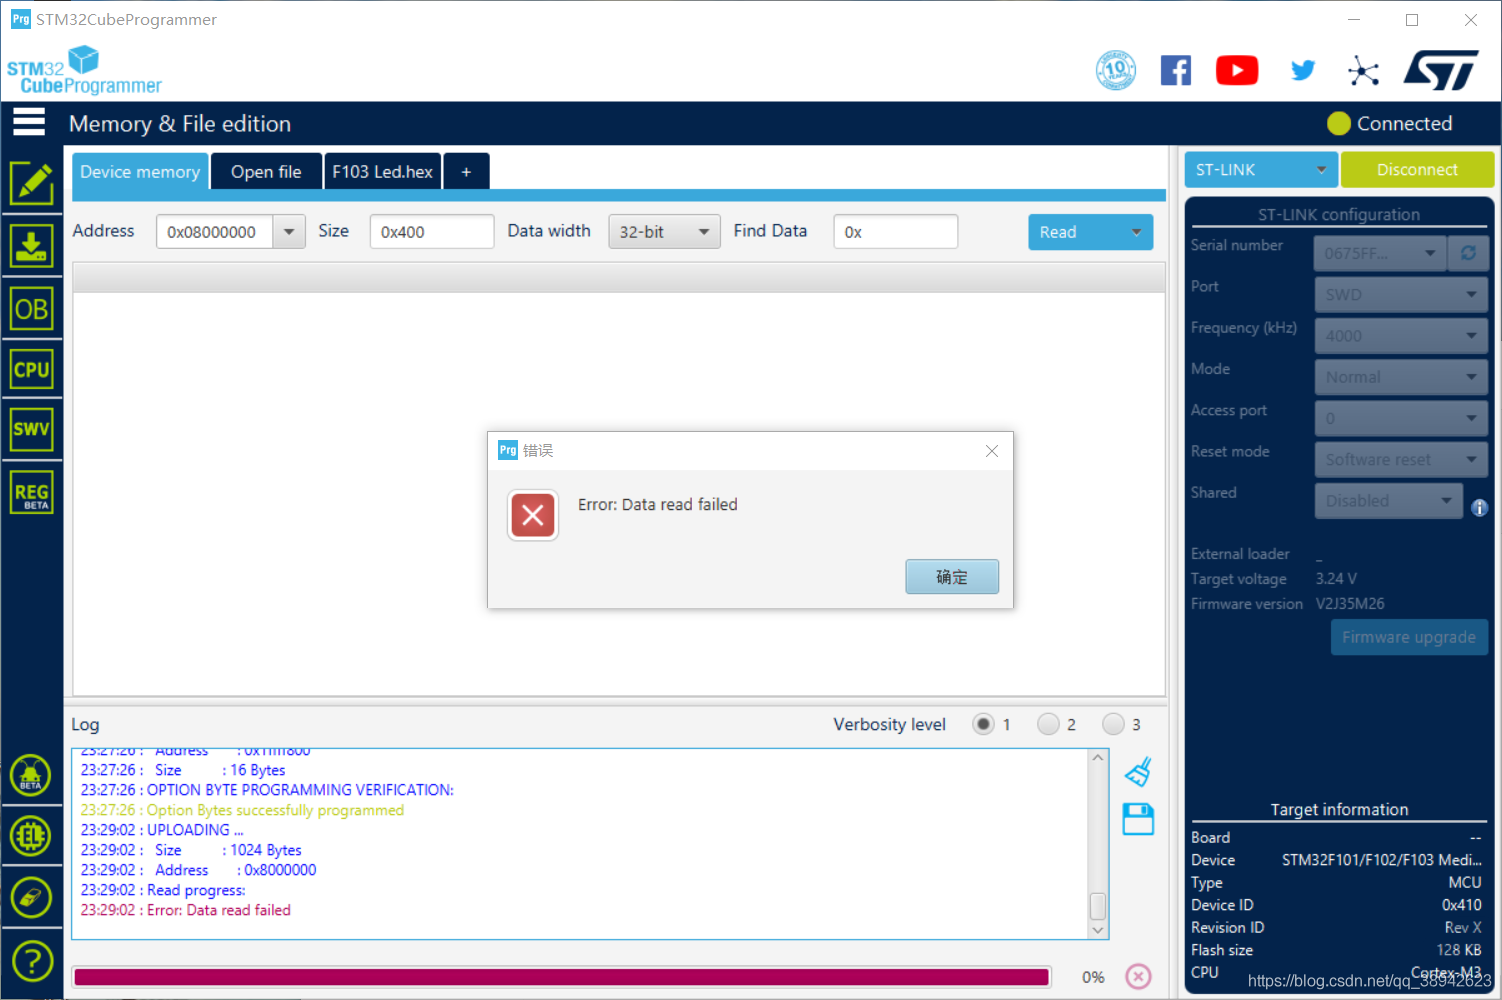
Task: Switch to the Device memory tab
Action: click(x=140, y=172)
